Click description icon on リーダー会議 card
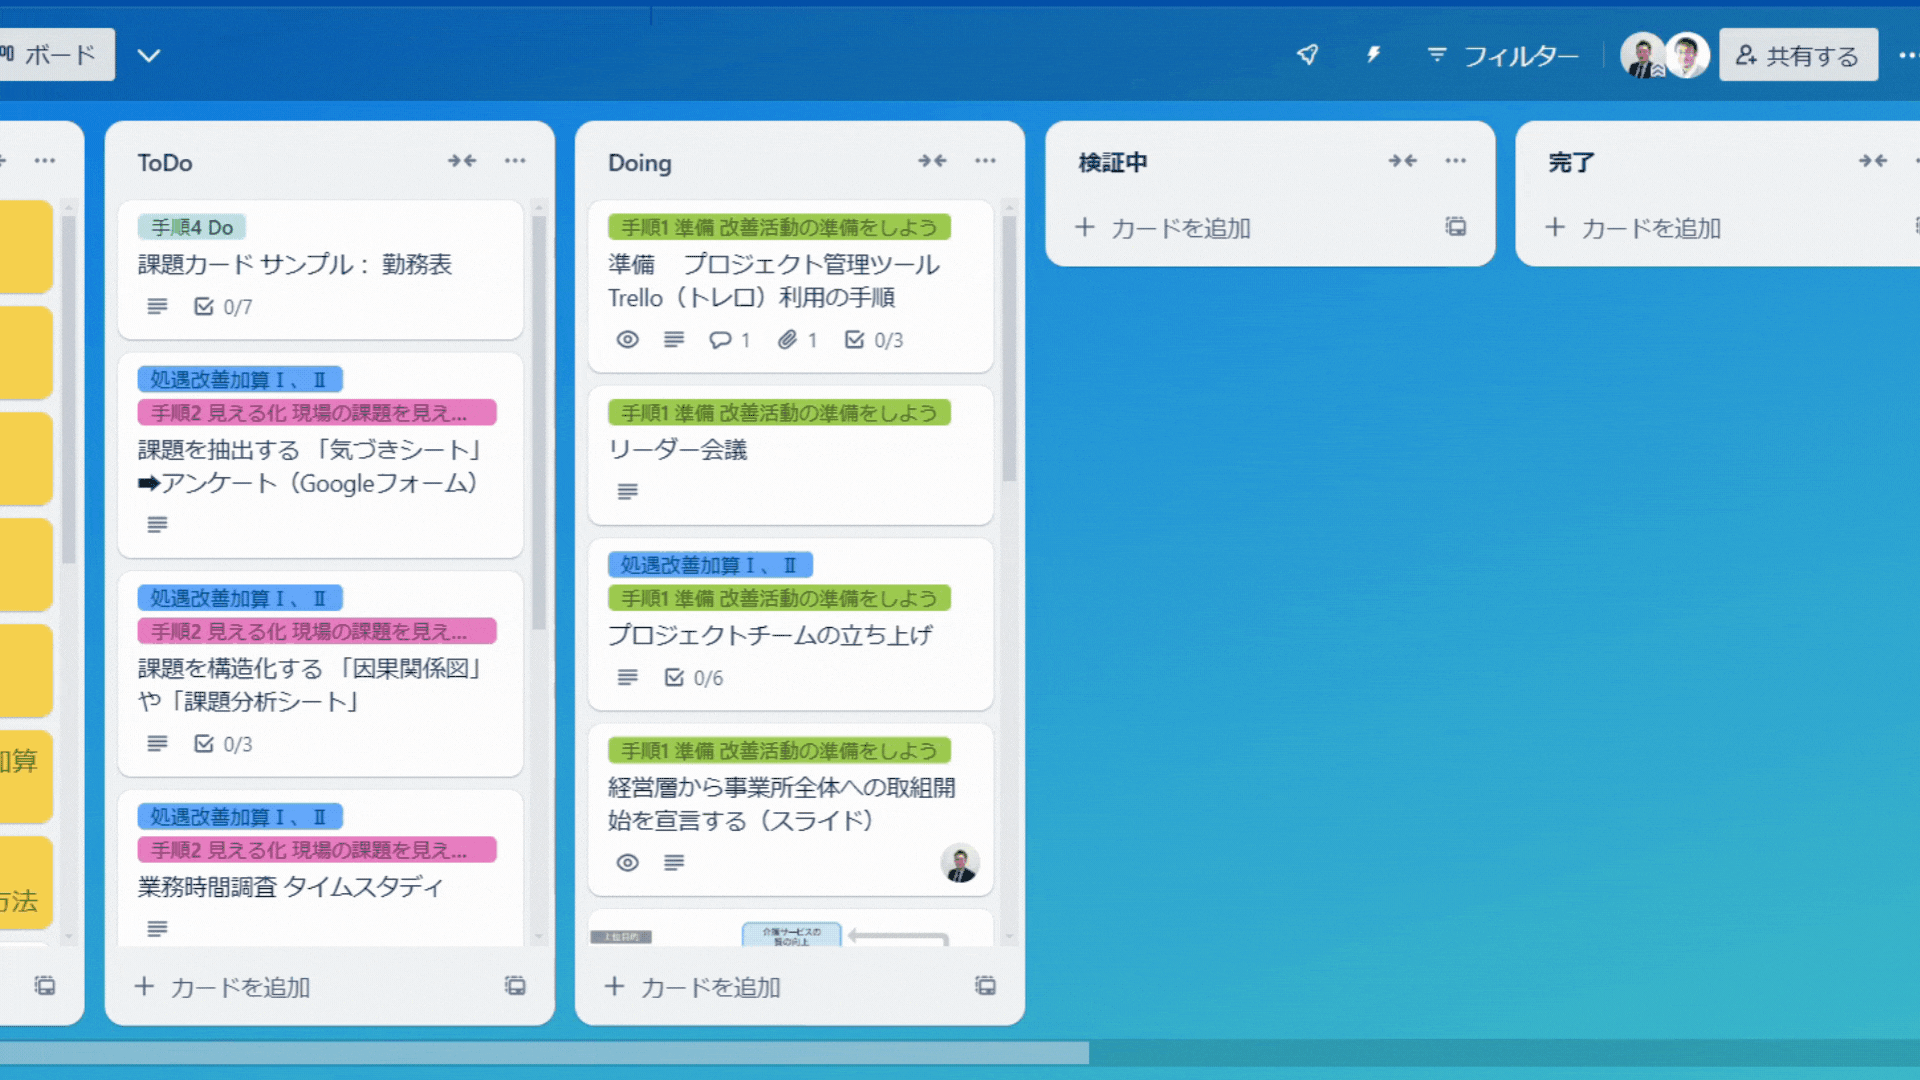The height and width of the screenshot is (1080, 1920). [627, 492]
